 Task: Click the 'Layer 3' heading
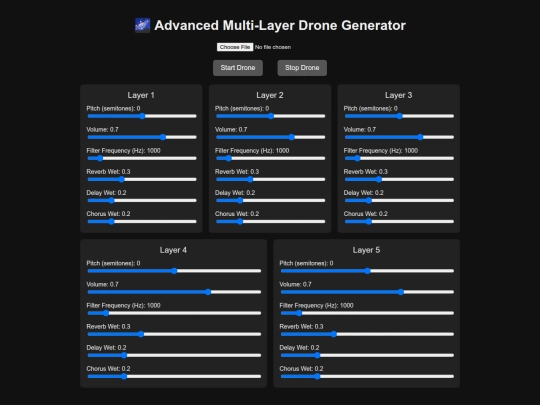(399, 95)
